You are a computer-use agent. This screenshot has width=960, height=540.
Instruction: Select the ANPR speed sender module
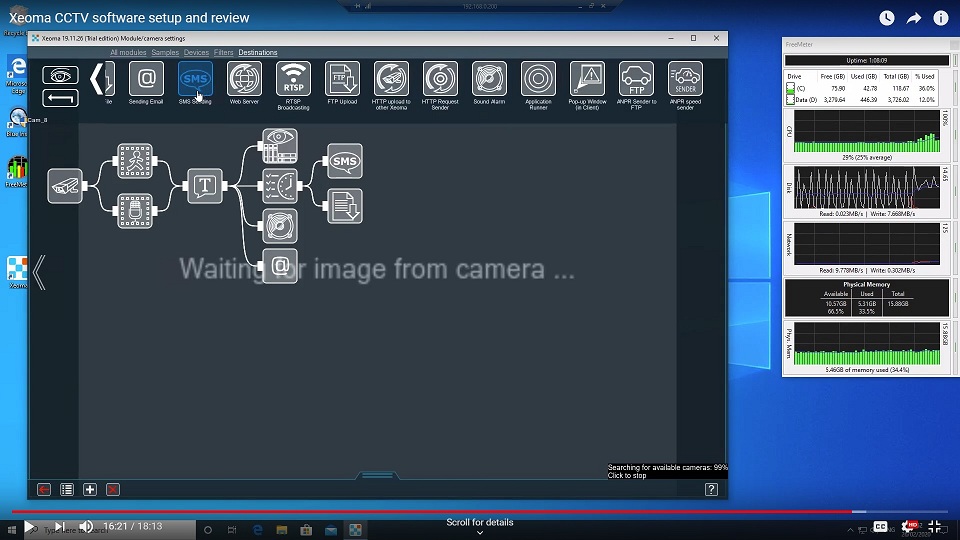pos(685,78)
